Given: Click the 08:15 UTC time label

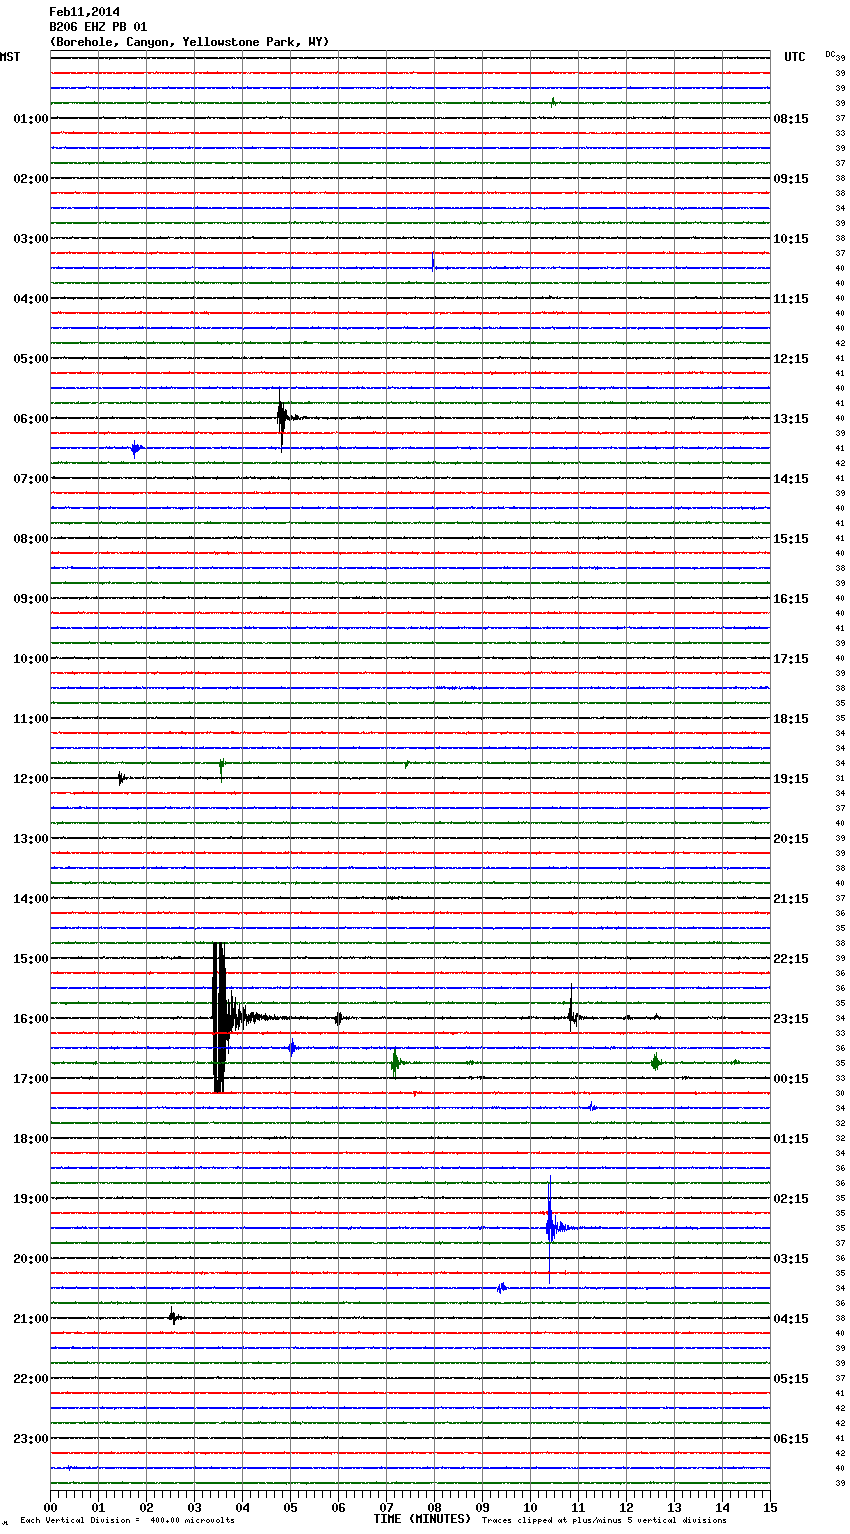Looking at the screenshot, I should pyautogui.click(x=791, y=119).
